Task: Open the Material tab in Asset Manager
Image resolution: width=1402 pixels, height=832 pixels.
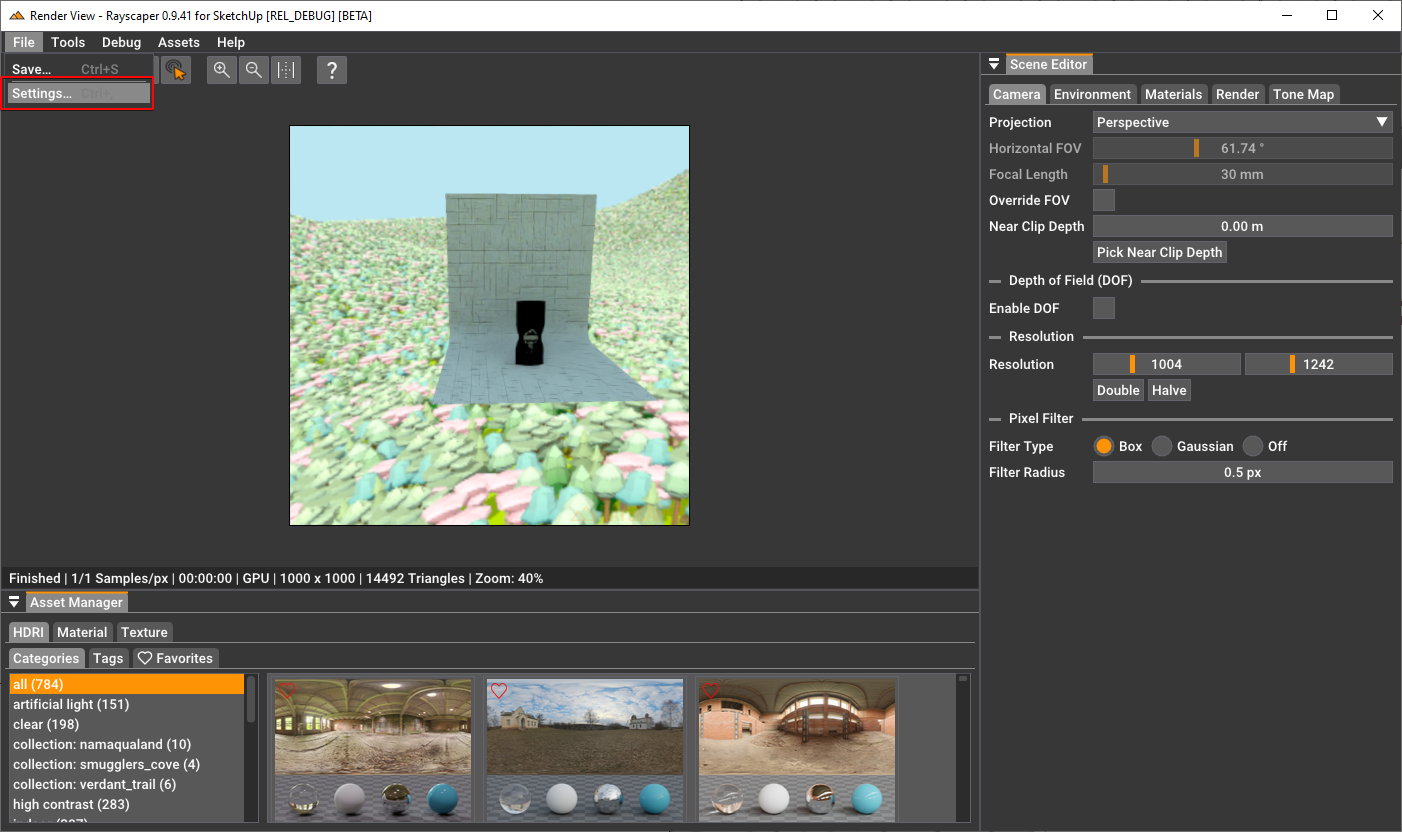Action: click(x=82, y=632)
